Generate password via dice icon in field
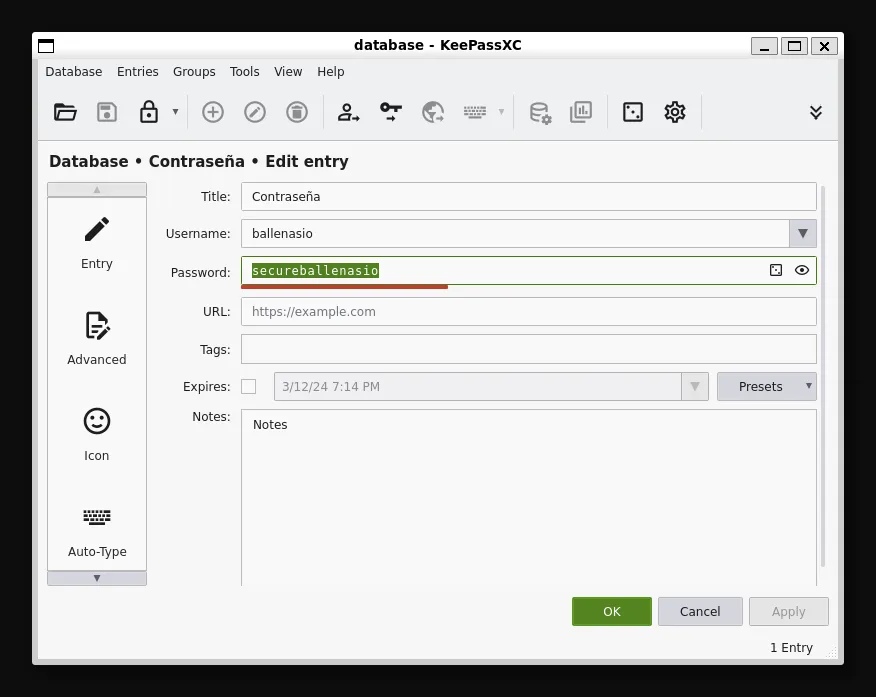Image resolution: width=876 pixels, height=697 pixels. pos(776,270)
